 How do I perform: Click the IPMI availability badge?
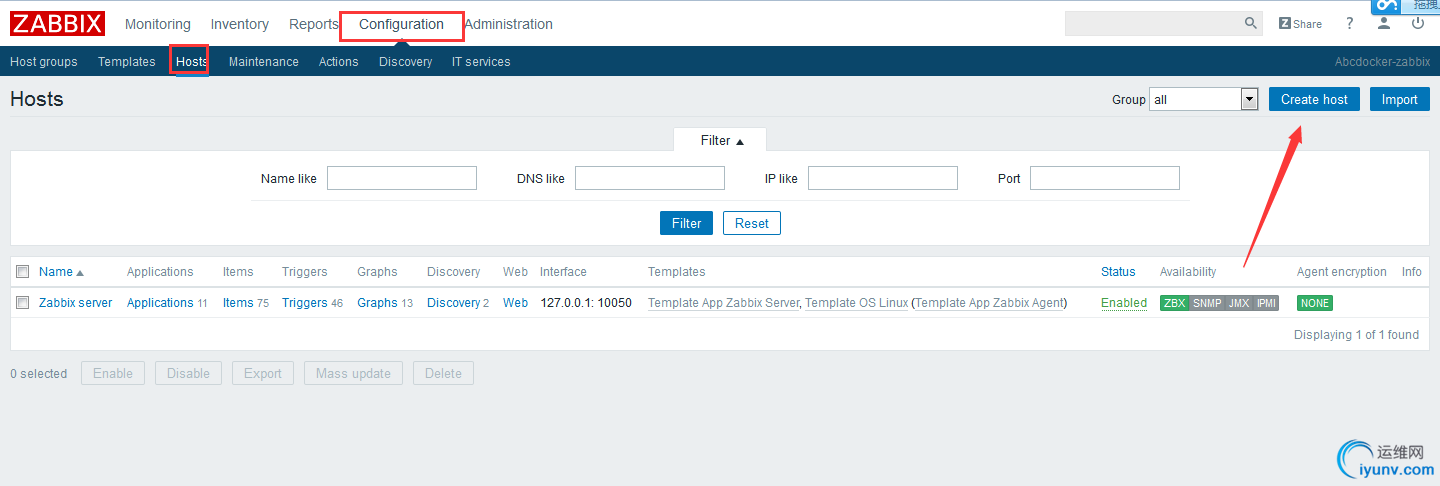pyautogui.click(x=1266, y=303)
